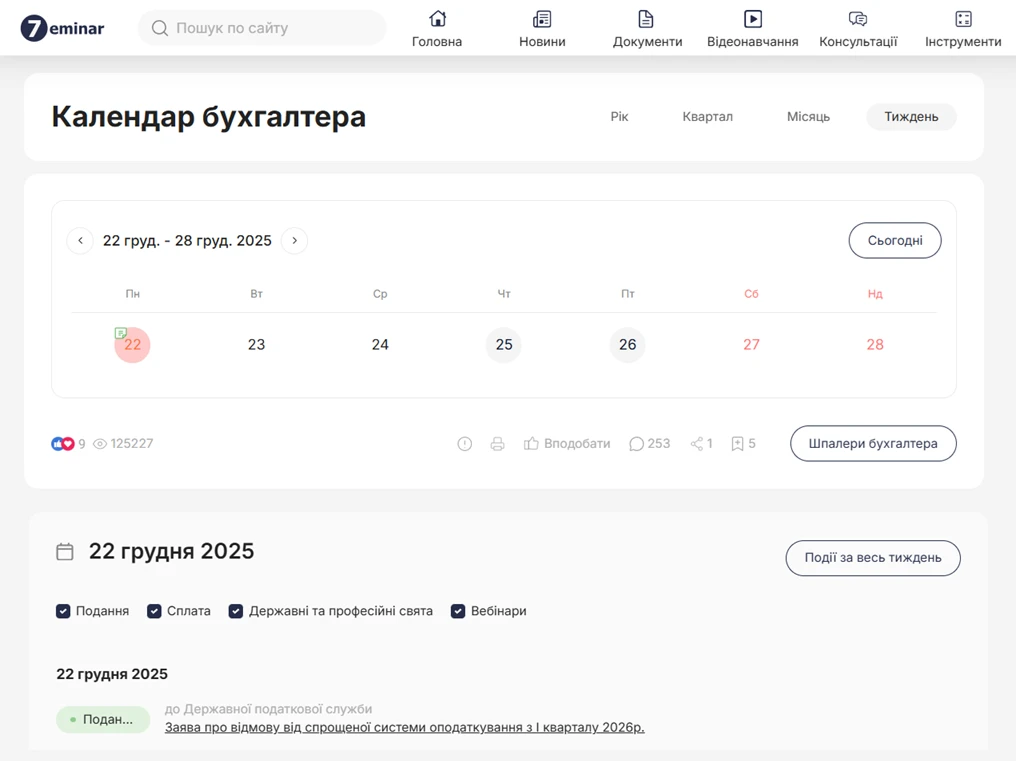Open the Головна home icon
This screenshot has height=761, width=1016.
pos(436,18)
